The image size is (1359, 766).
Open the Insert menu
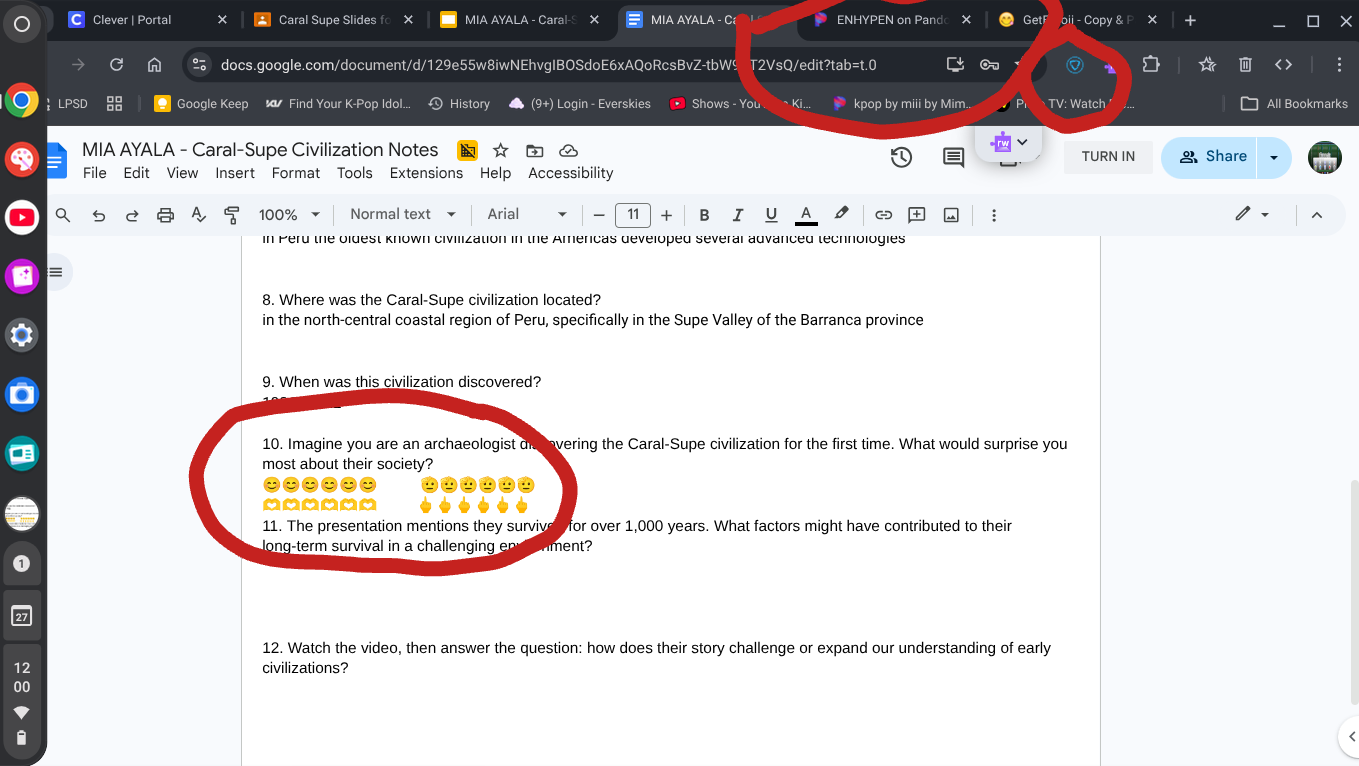pos(235,173)
